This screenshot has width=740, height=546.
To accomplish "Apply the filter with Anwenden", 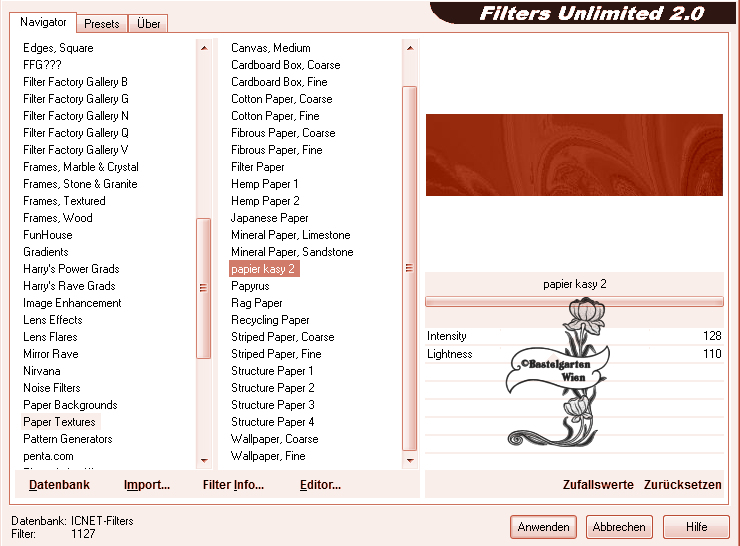I will pos(543,527).
